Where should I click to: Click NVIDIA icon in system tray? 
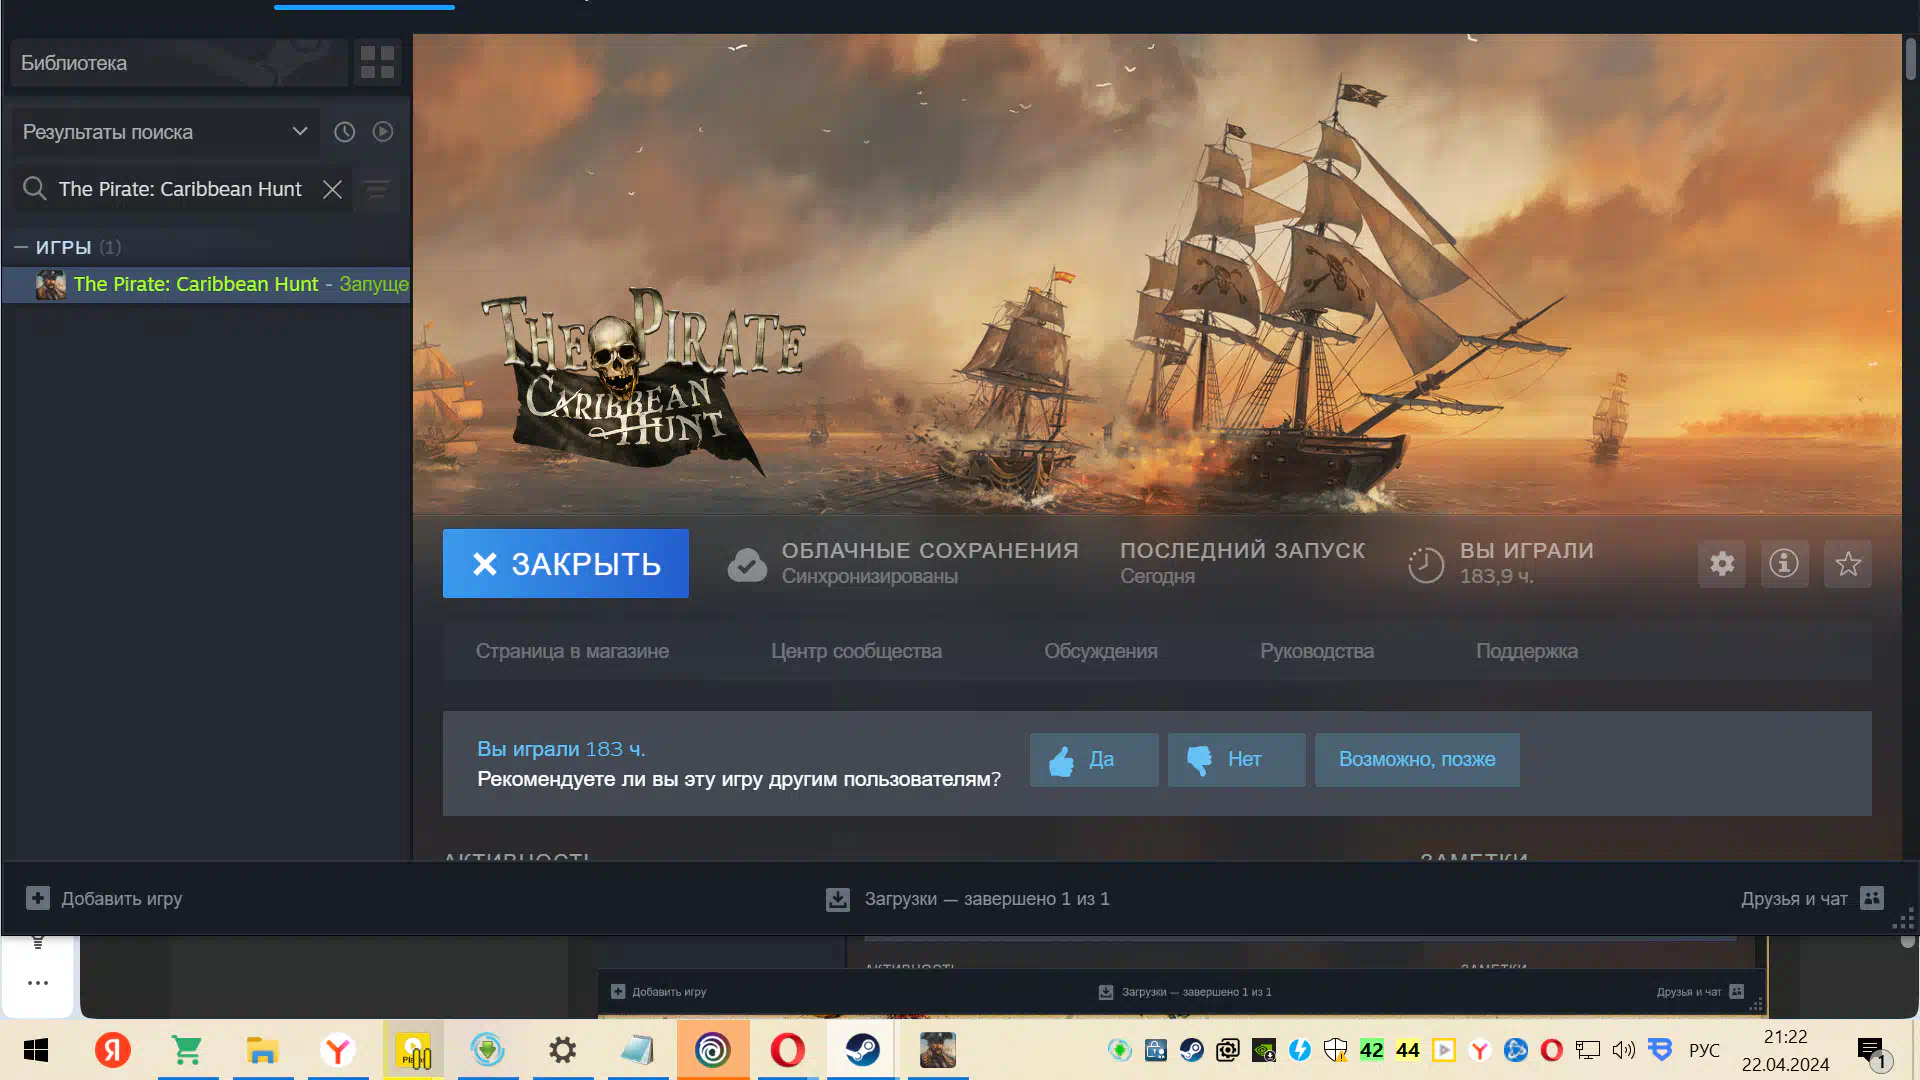[x=1264, y=1050]
